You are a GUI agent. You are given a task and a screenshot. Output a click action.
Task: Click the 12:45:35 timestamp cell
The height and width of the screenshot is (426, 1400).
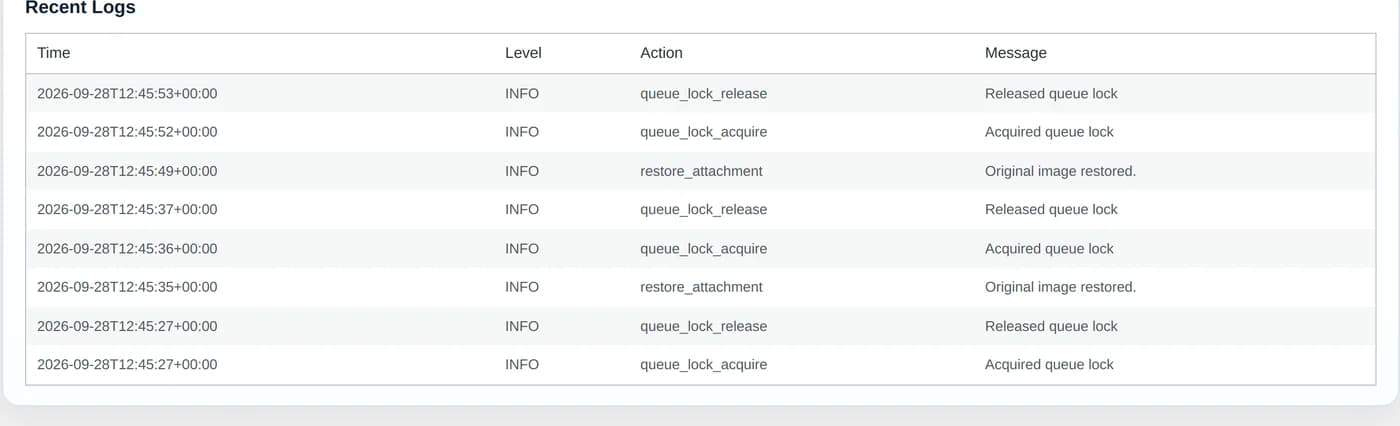(127, 287)
